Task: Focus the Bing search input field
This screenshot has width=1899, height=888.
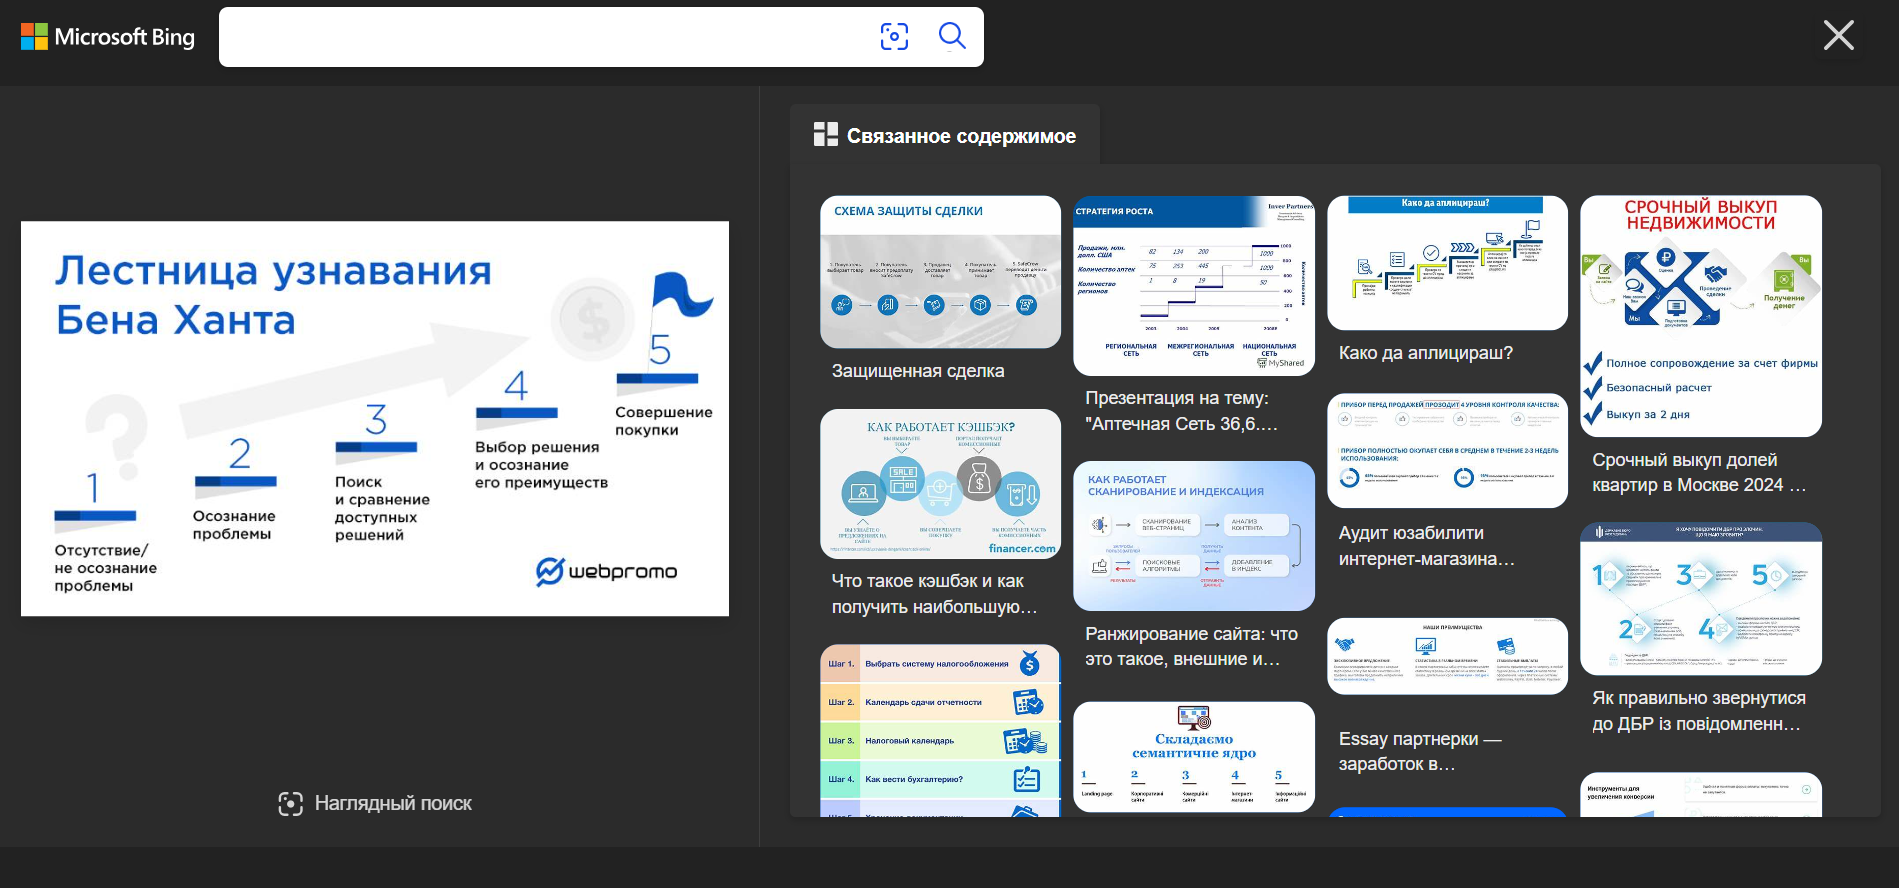Action: coord(545,37)
